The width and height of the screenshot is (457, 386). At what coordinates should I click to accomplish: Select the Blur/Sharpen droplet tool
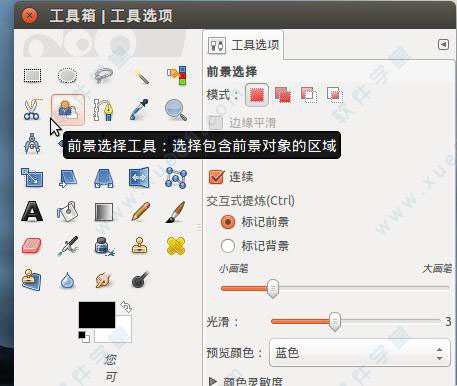coord(68,280)
